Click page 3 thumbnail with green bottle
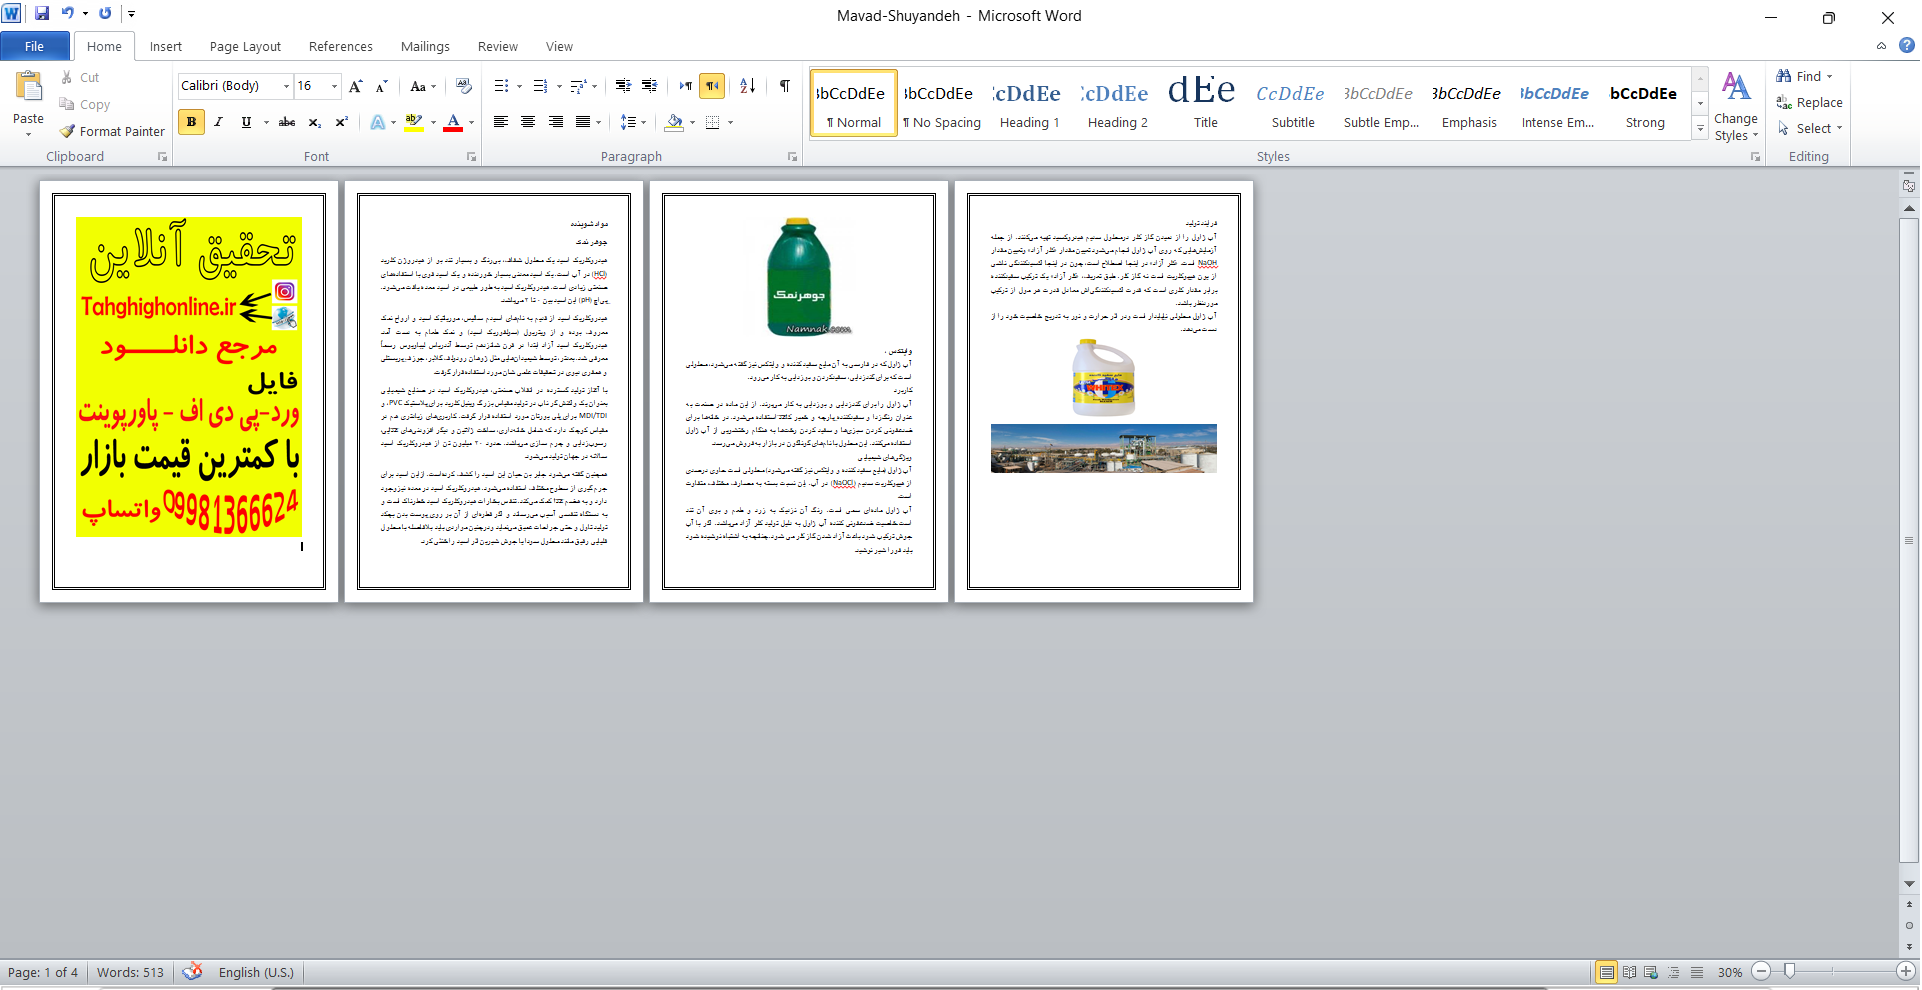 tap(799, 391)
